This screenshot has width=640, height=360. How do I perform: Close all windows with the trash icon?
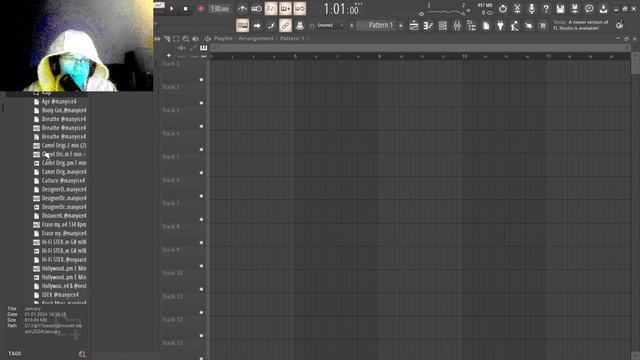click(543, 26)
